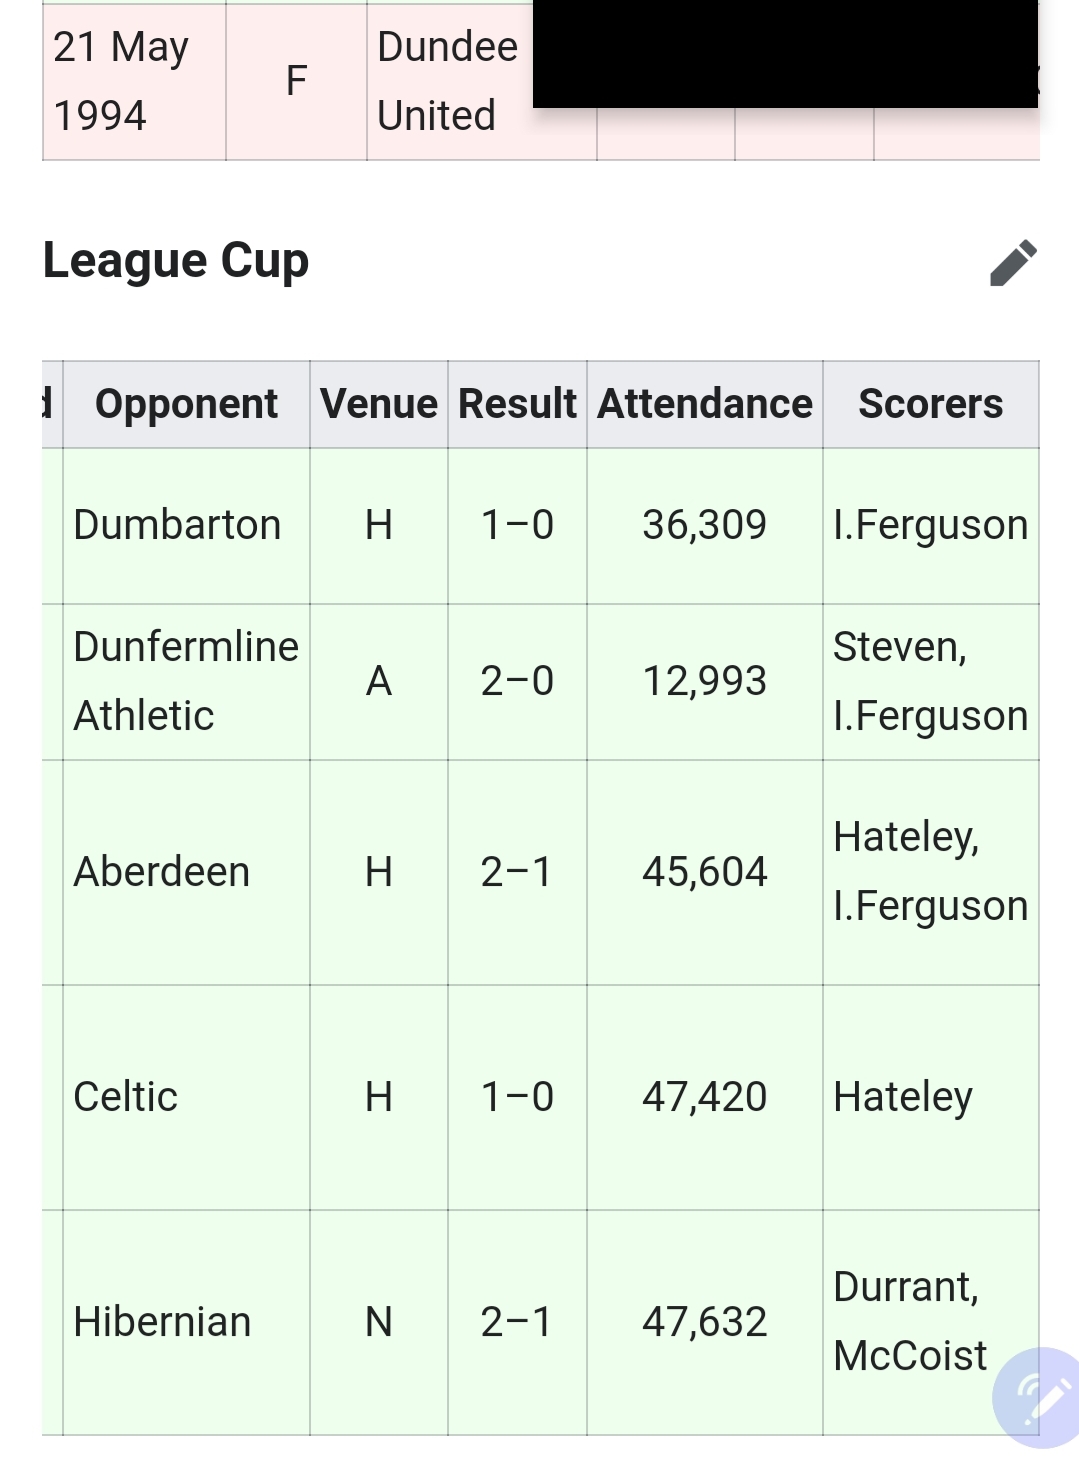Click the Attendance column header

(704, 404)
